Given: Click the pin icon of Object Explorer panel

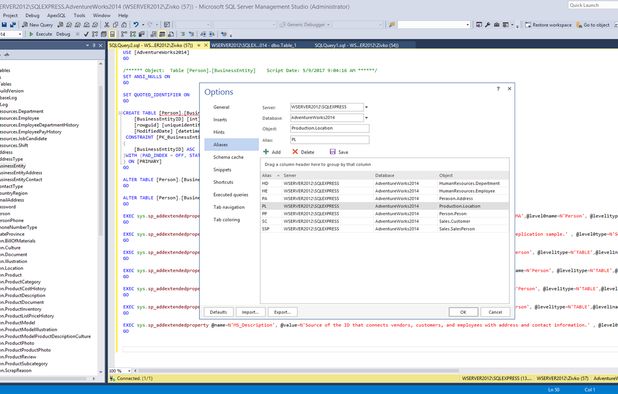Looking at the screenshot, I should tap(94, 46).
